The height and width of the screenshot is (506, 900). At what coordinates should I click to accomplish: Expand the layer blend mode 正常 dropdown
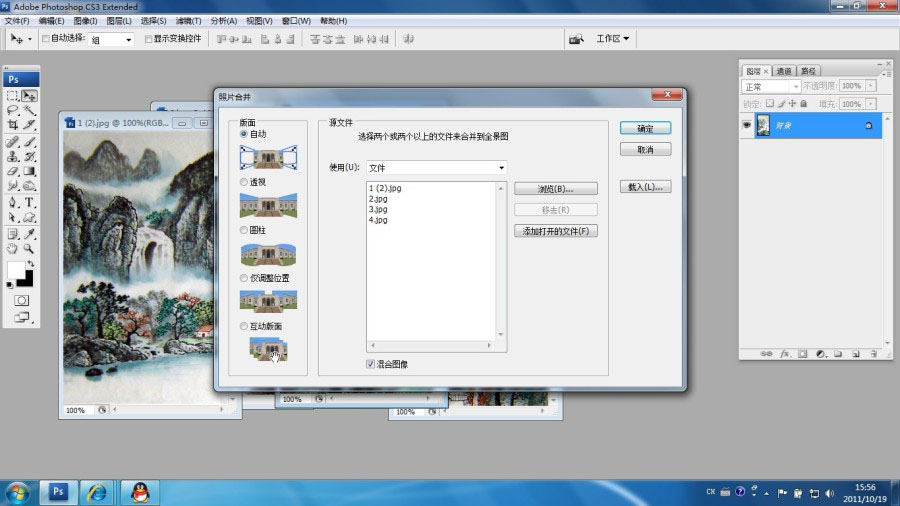coord(770,87)
